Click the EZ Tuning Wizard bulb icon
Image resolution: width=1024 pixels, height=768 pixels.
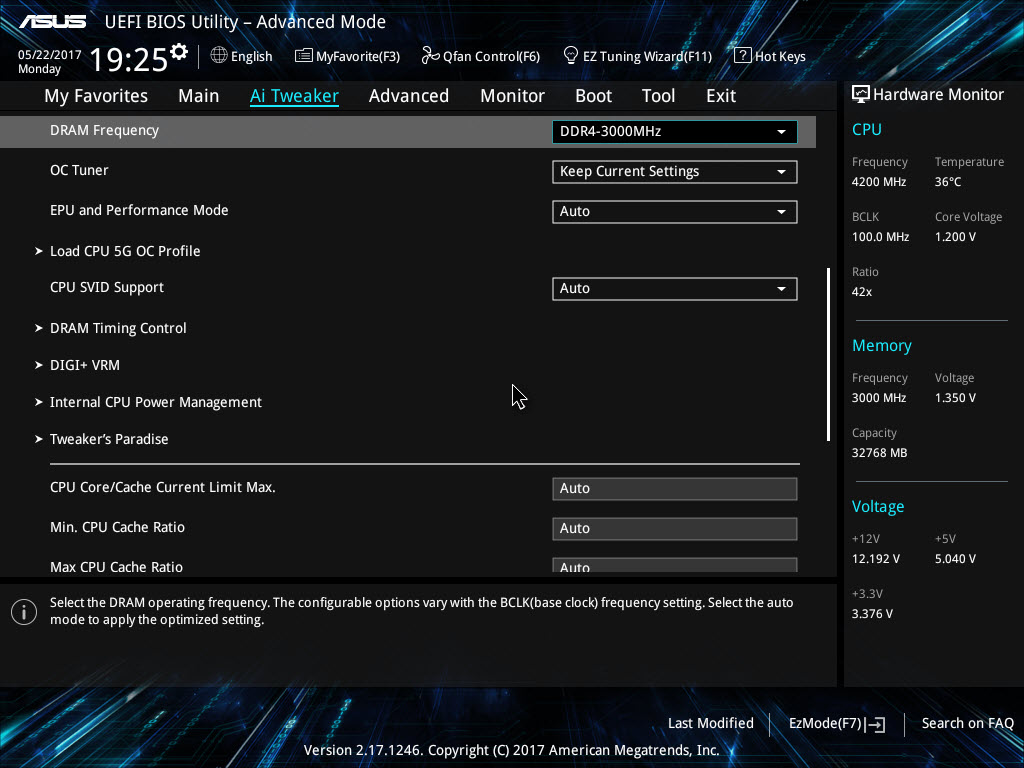click(x=570, y=56)
